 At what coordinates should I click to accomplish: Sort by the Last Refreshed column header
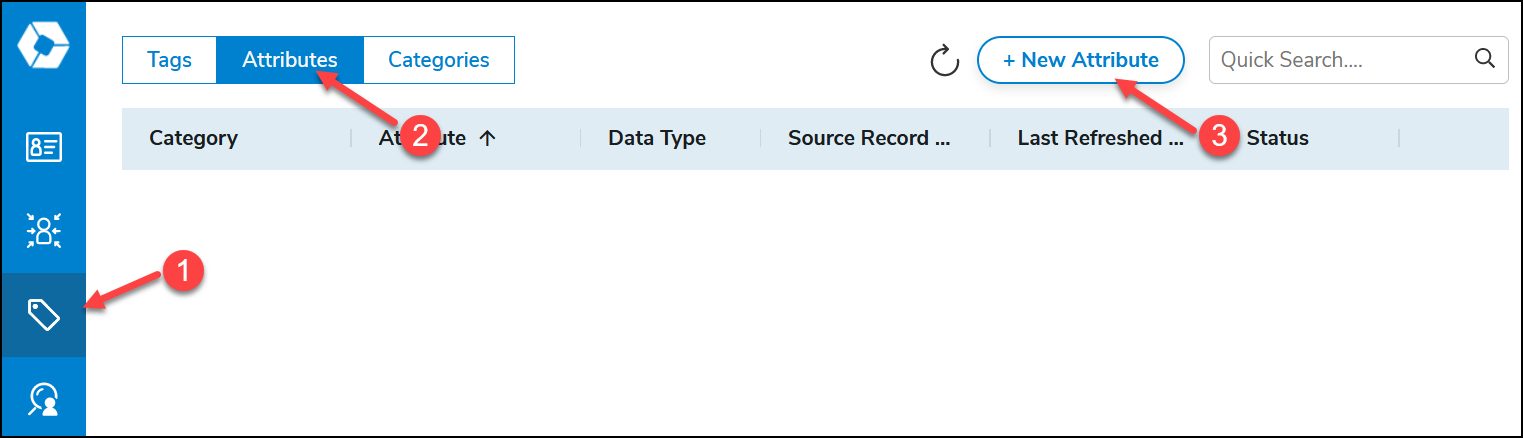tap(1101, 138)
